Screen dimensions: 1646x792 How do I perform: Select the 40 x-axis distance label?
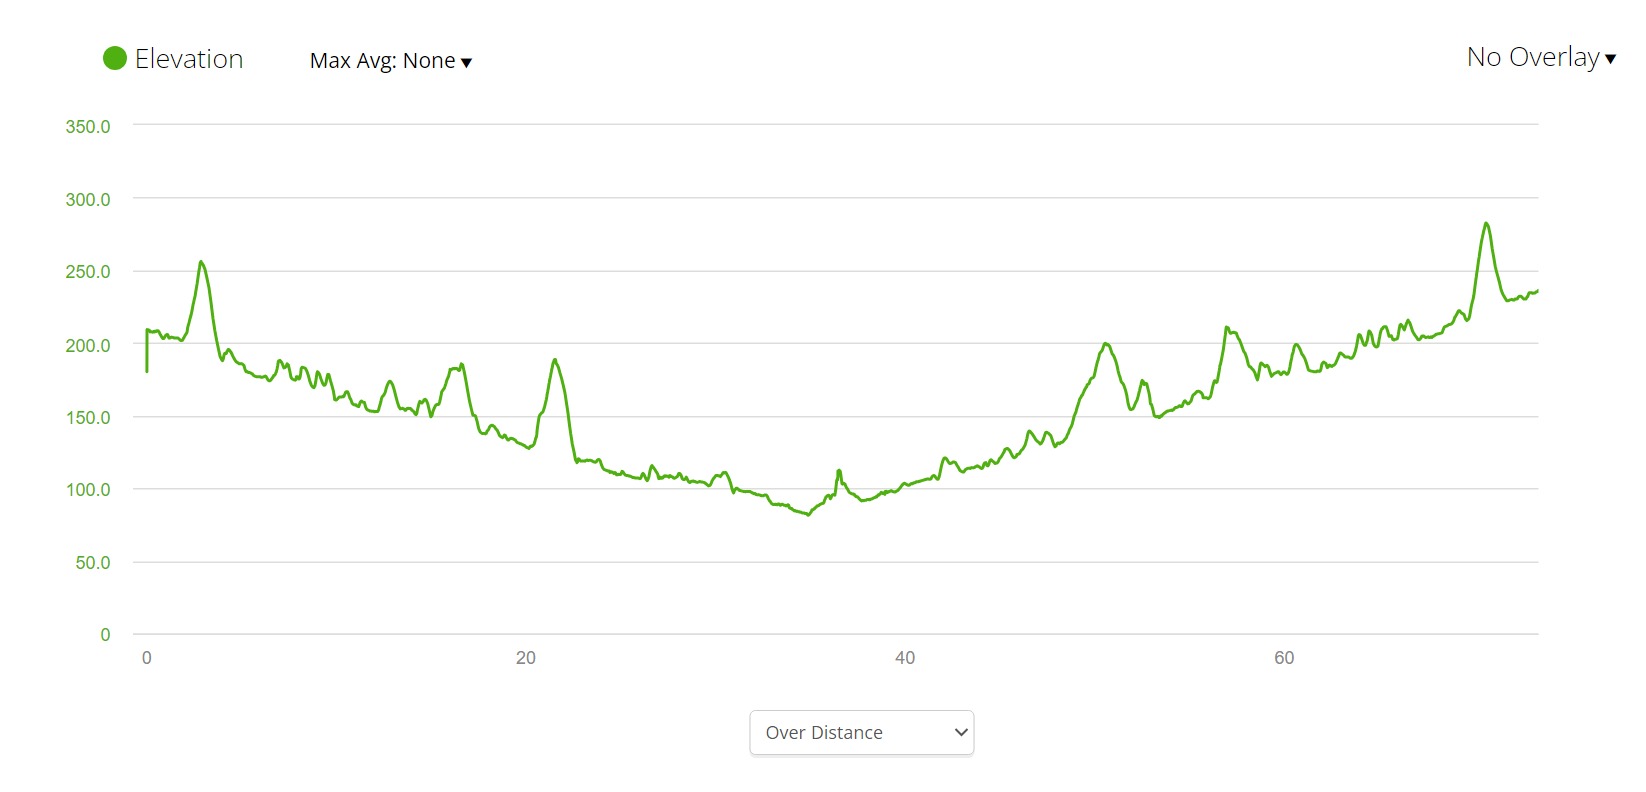pyautogui.click(x=905, y=658)
